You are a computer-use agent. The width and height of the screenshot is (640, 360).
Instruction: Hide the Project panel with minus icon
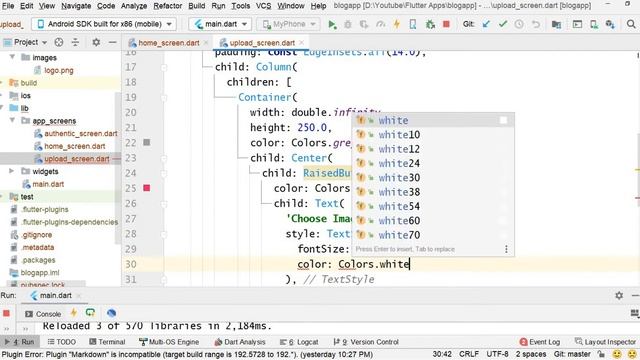click(112, 42)
